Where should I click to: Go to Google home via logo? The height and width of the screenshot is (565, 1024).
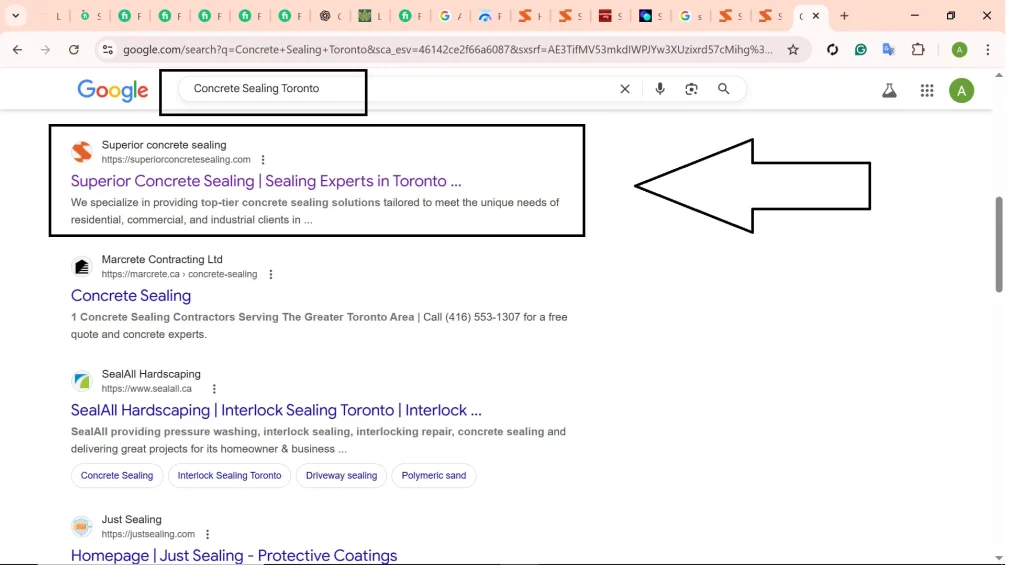(113, 91)
